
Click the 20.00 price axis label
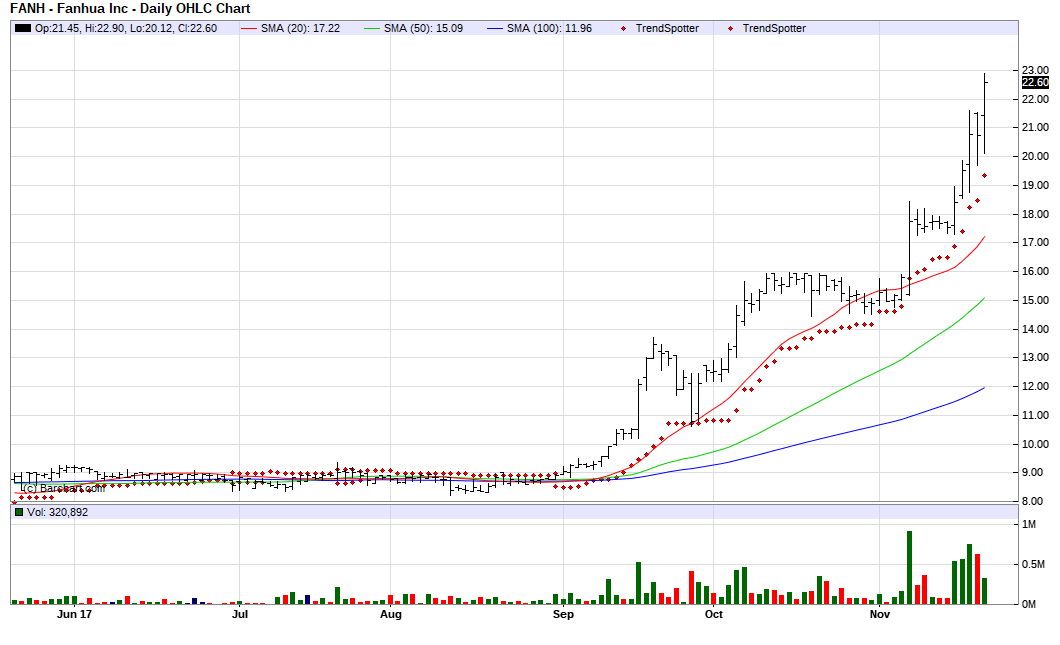pyautogui.click(x=1035, y=156)
